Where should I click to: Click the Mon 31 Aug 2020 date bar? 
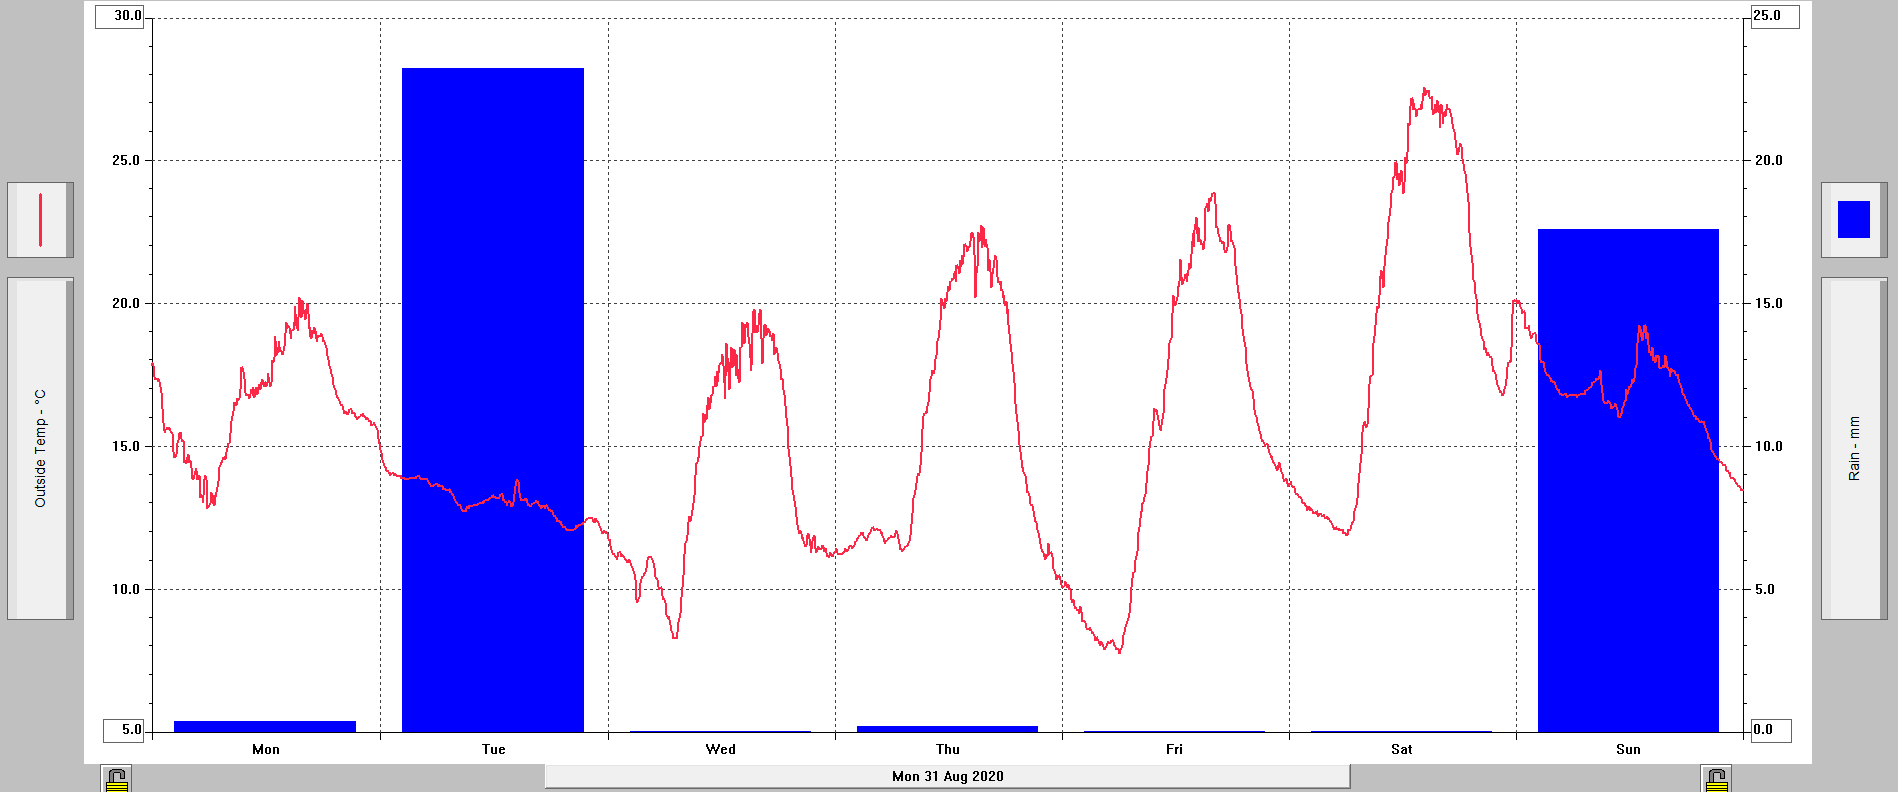tap(947, 776)
